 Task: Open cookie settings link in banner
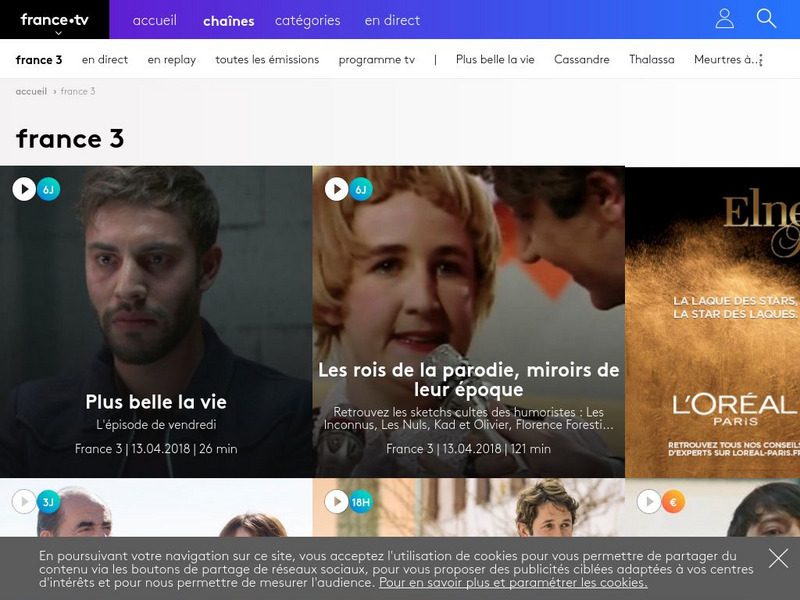513,583
